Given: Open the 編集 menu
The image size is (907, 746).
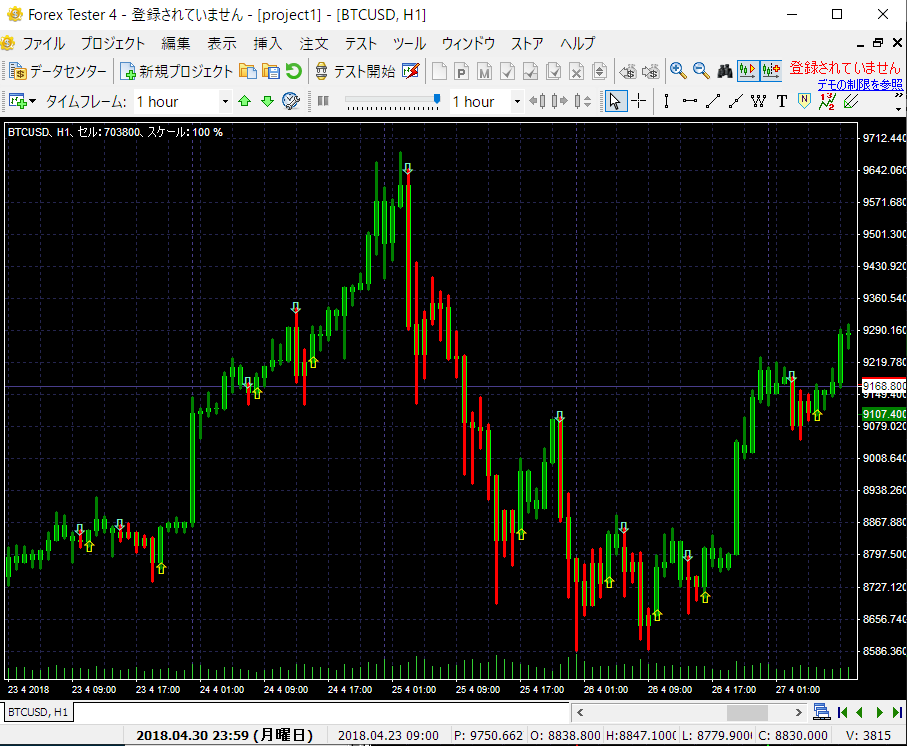Looking at the screenshot, I should (176, 43).
